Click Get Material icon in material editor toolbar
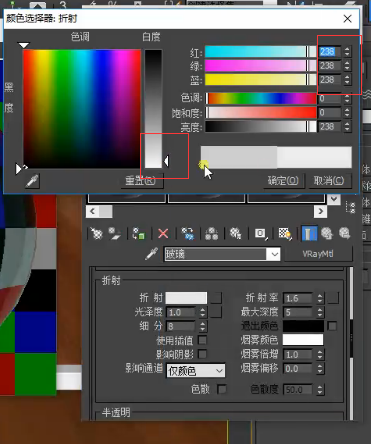 (97, 233)
